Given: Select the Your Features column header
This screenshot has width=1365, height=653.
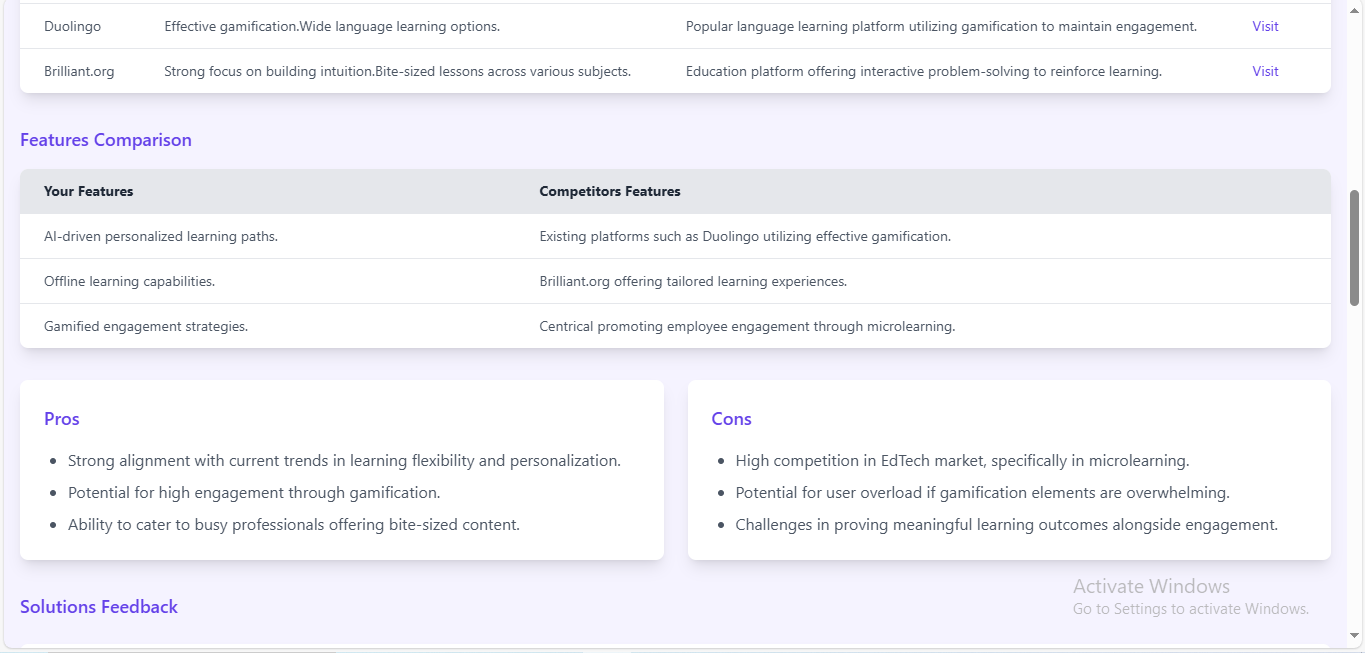Looking at the screenshot, I should [89, 191].
